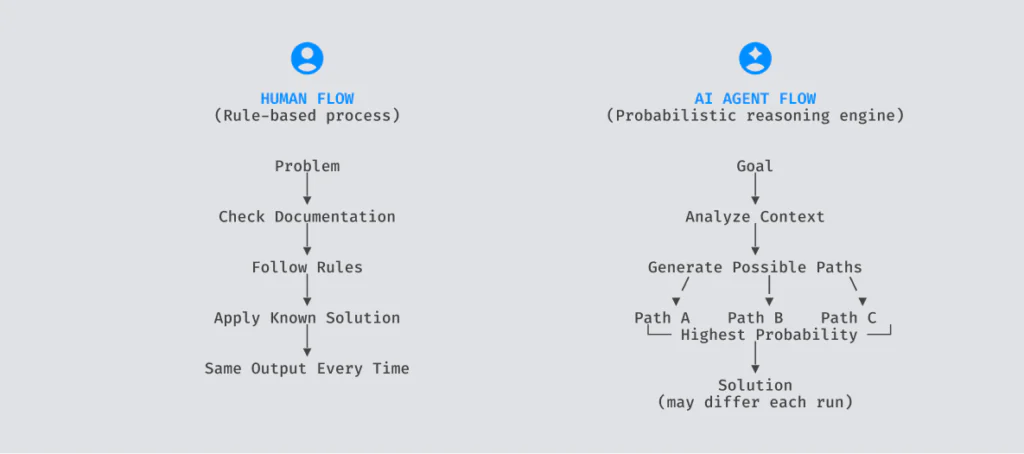Image resolution: width=1024 pixels, height=454 pixels.
Task: Click the blue human user icon
Action: click(x=307, y=58)
